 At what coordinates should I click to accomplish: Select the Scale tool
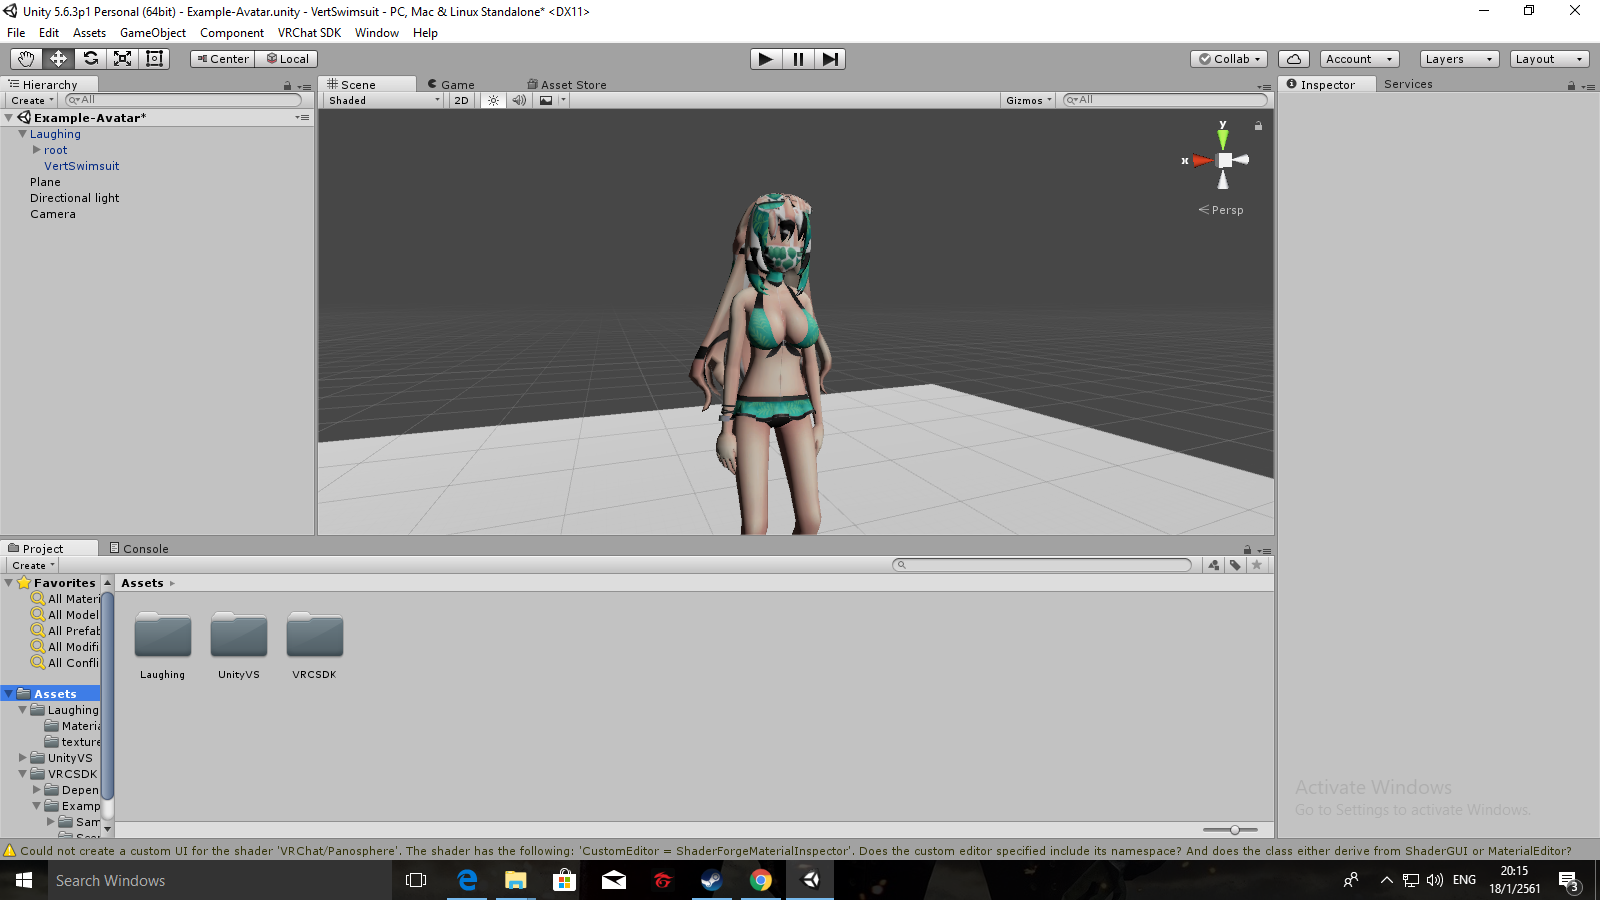122,59
